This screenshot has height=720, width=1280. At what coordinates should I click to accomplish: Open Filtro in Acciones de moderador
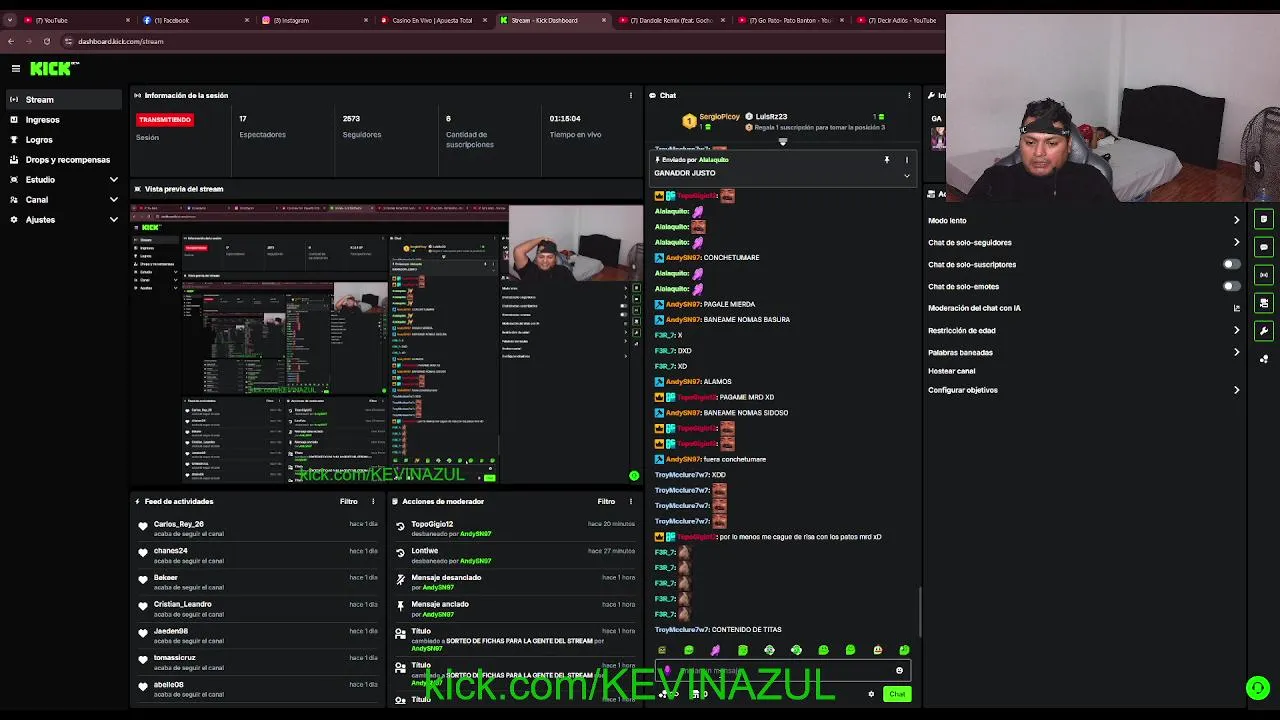[606, 501]
